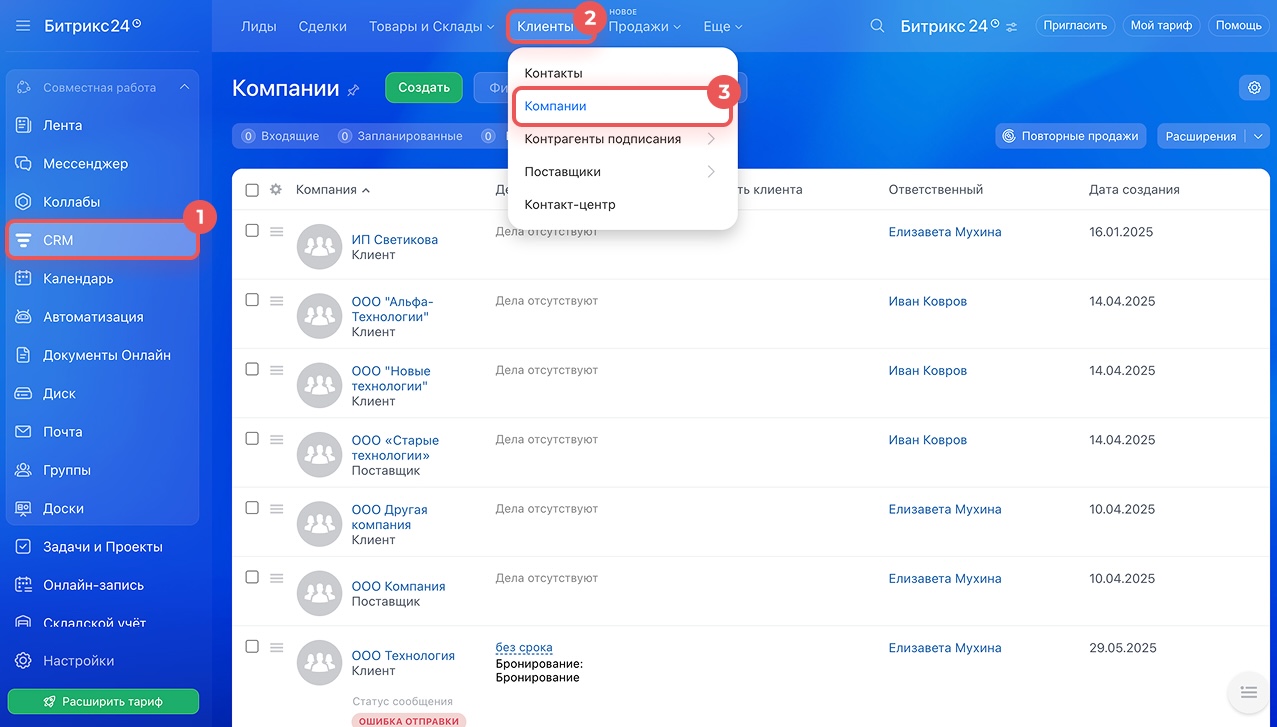Image resolution: width=1277 pixels, height=727 pixels.
Task: Open the grid settings gear in table header
Action: tap(276, 190)
